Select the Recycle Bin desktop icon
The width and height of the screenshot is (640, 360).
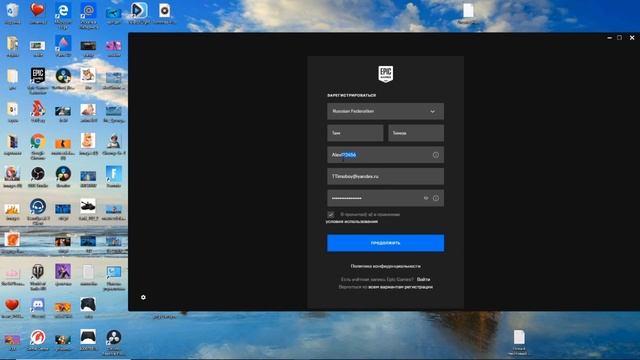tap(12, 13)
